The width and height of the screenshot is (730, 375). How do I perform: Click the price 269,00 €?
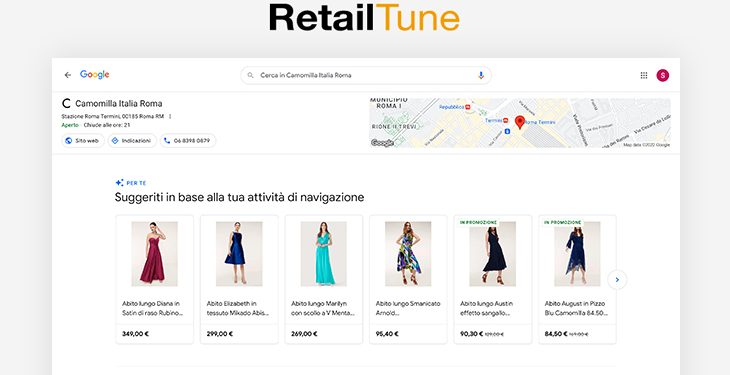304,334
